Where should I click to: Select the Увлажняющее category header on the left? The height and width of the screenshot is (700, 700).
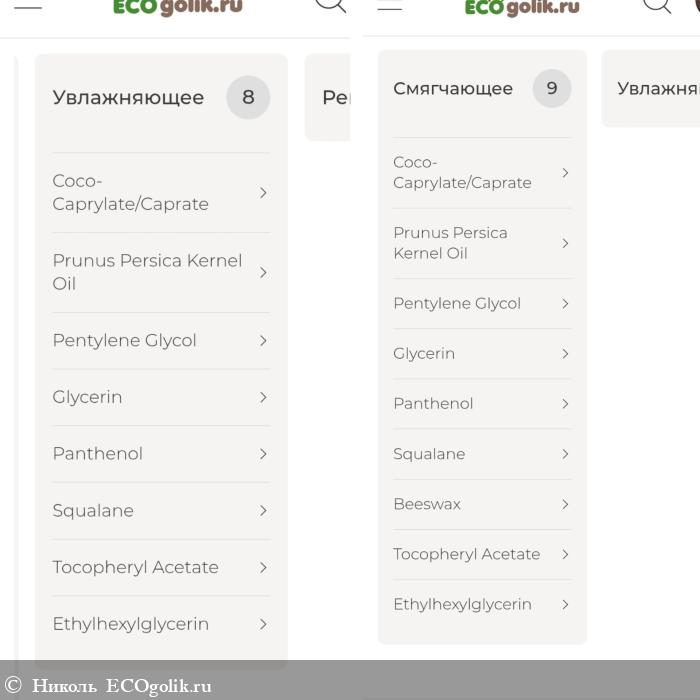click(128, 97)
